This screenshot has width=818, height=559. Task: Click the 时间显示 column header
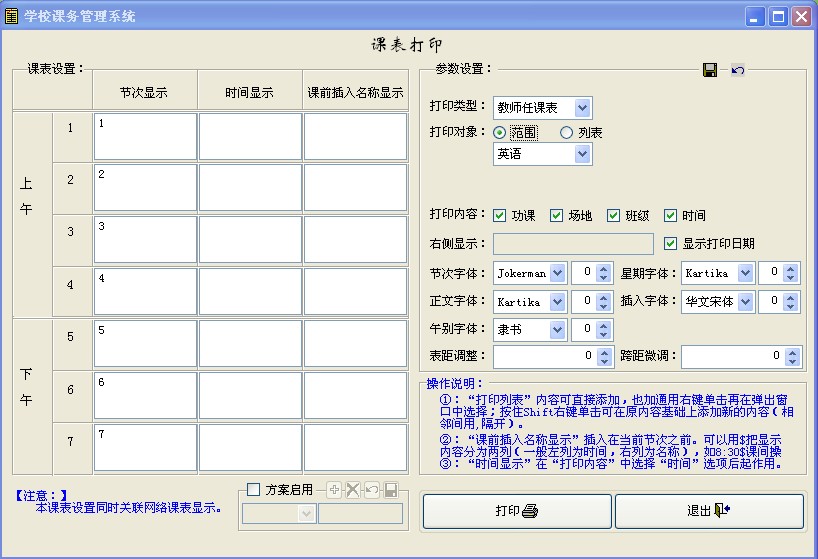pyautogui.click(x=249, y=93)
